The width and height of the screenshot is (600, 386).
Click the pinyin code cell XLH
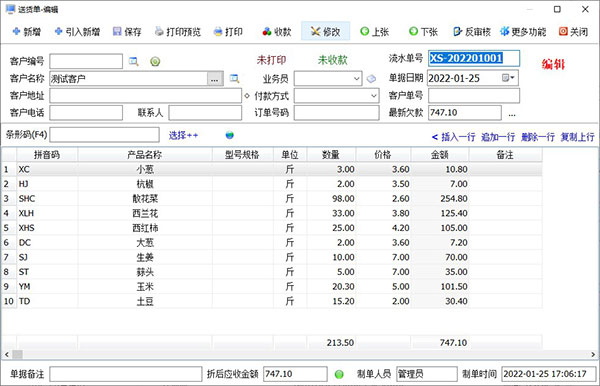(x=47, y=213)
